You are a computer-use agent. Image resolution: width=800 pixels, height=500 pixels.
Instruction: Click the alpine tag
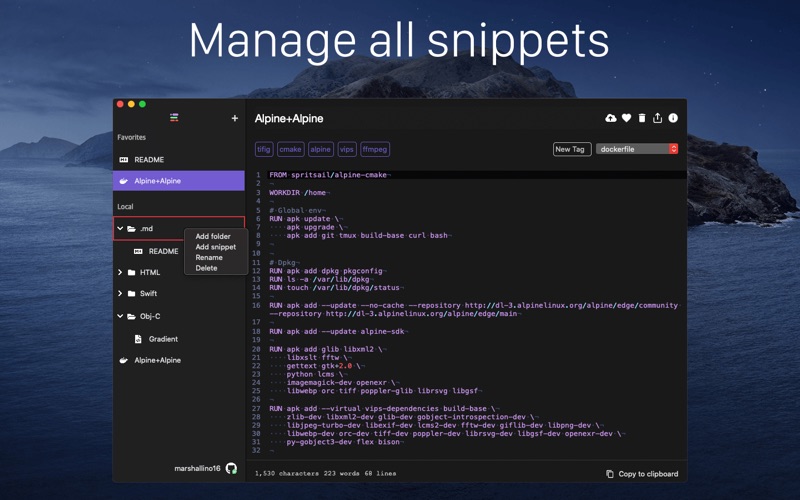tap(320, 149)
